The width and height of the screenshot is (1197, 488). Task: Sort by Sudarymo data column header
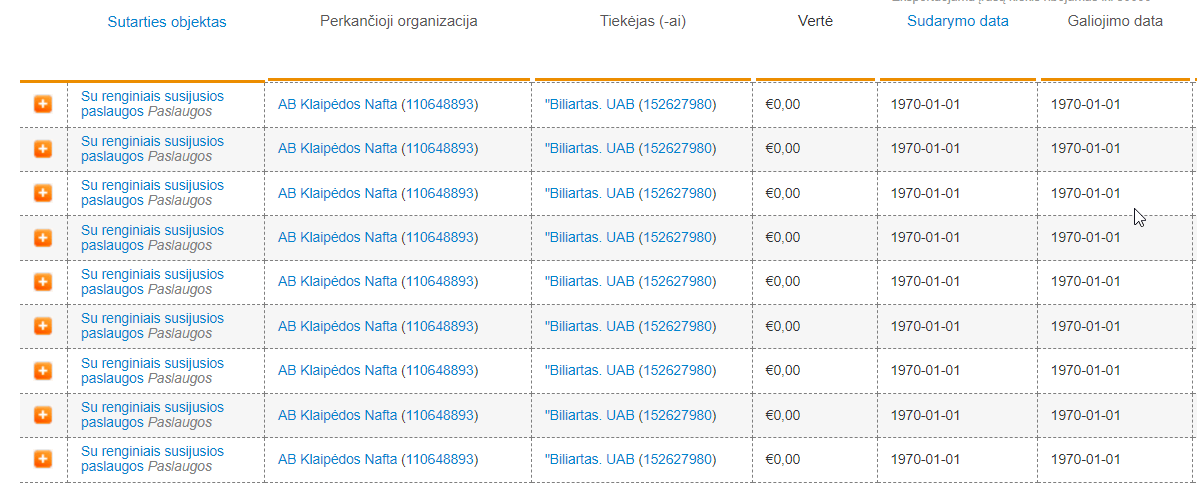point(957,21)
